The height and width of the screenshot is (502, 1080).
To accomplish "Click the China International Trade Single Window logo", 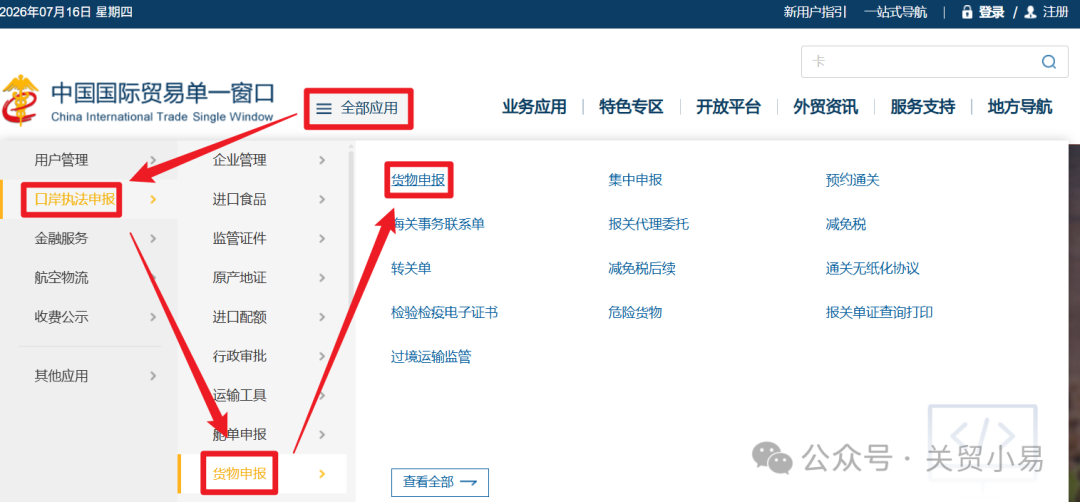I will (138, 101).
